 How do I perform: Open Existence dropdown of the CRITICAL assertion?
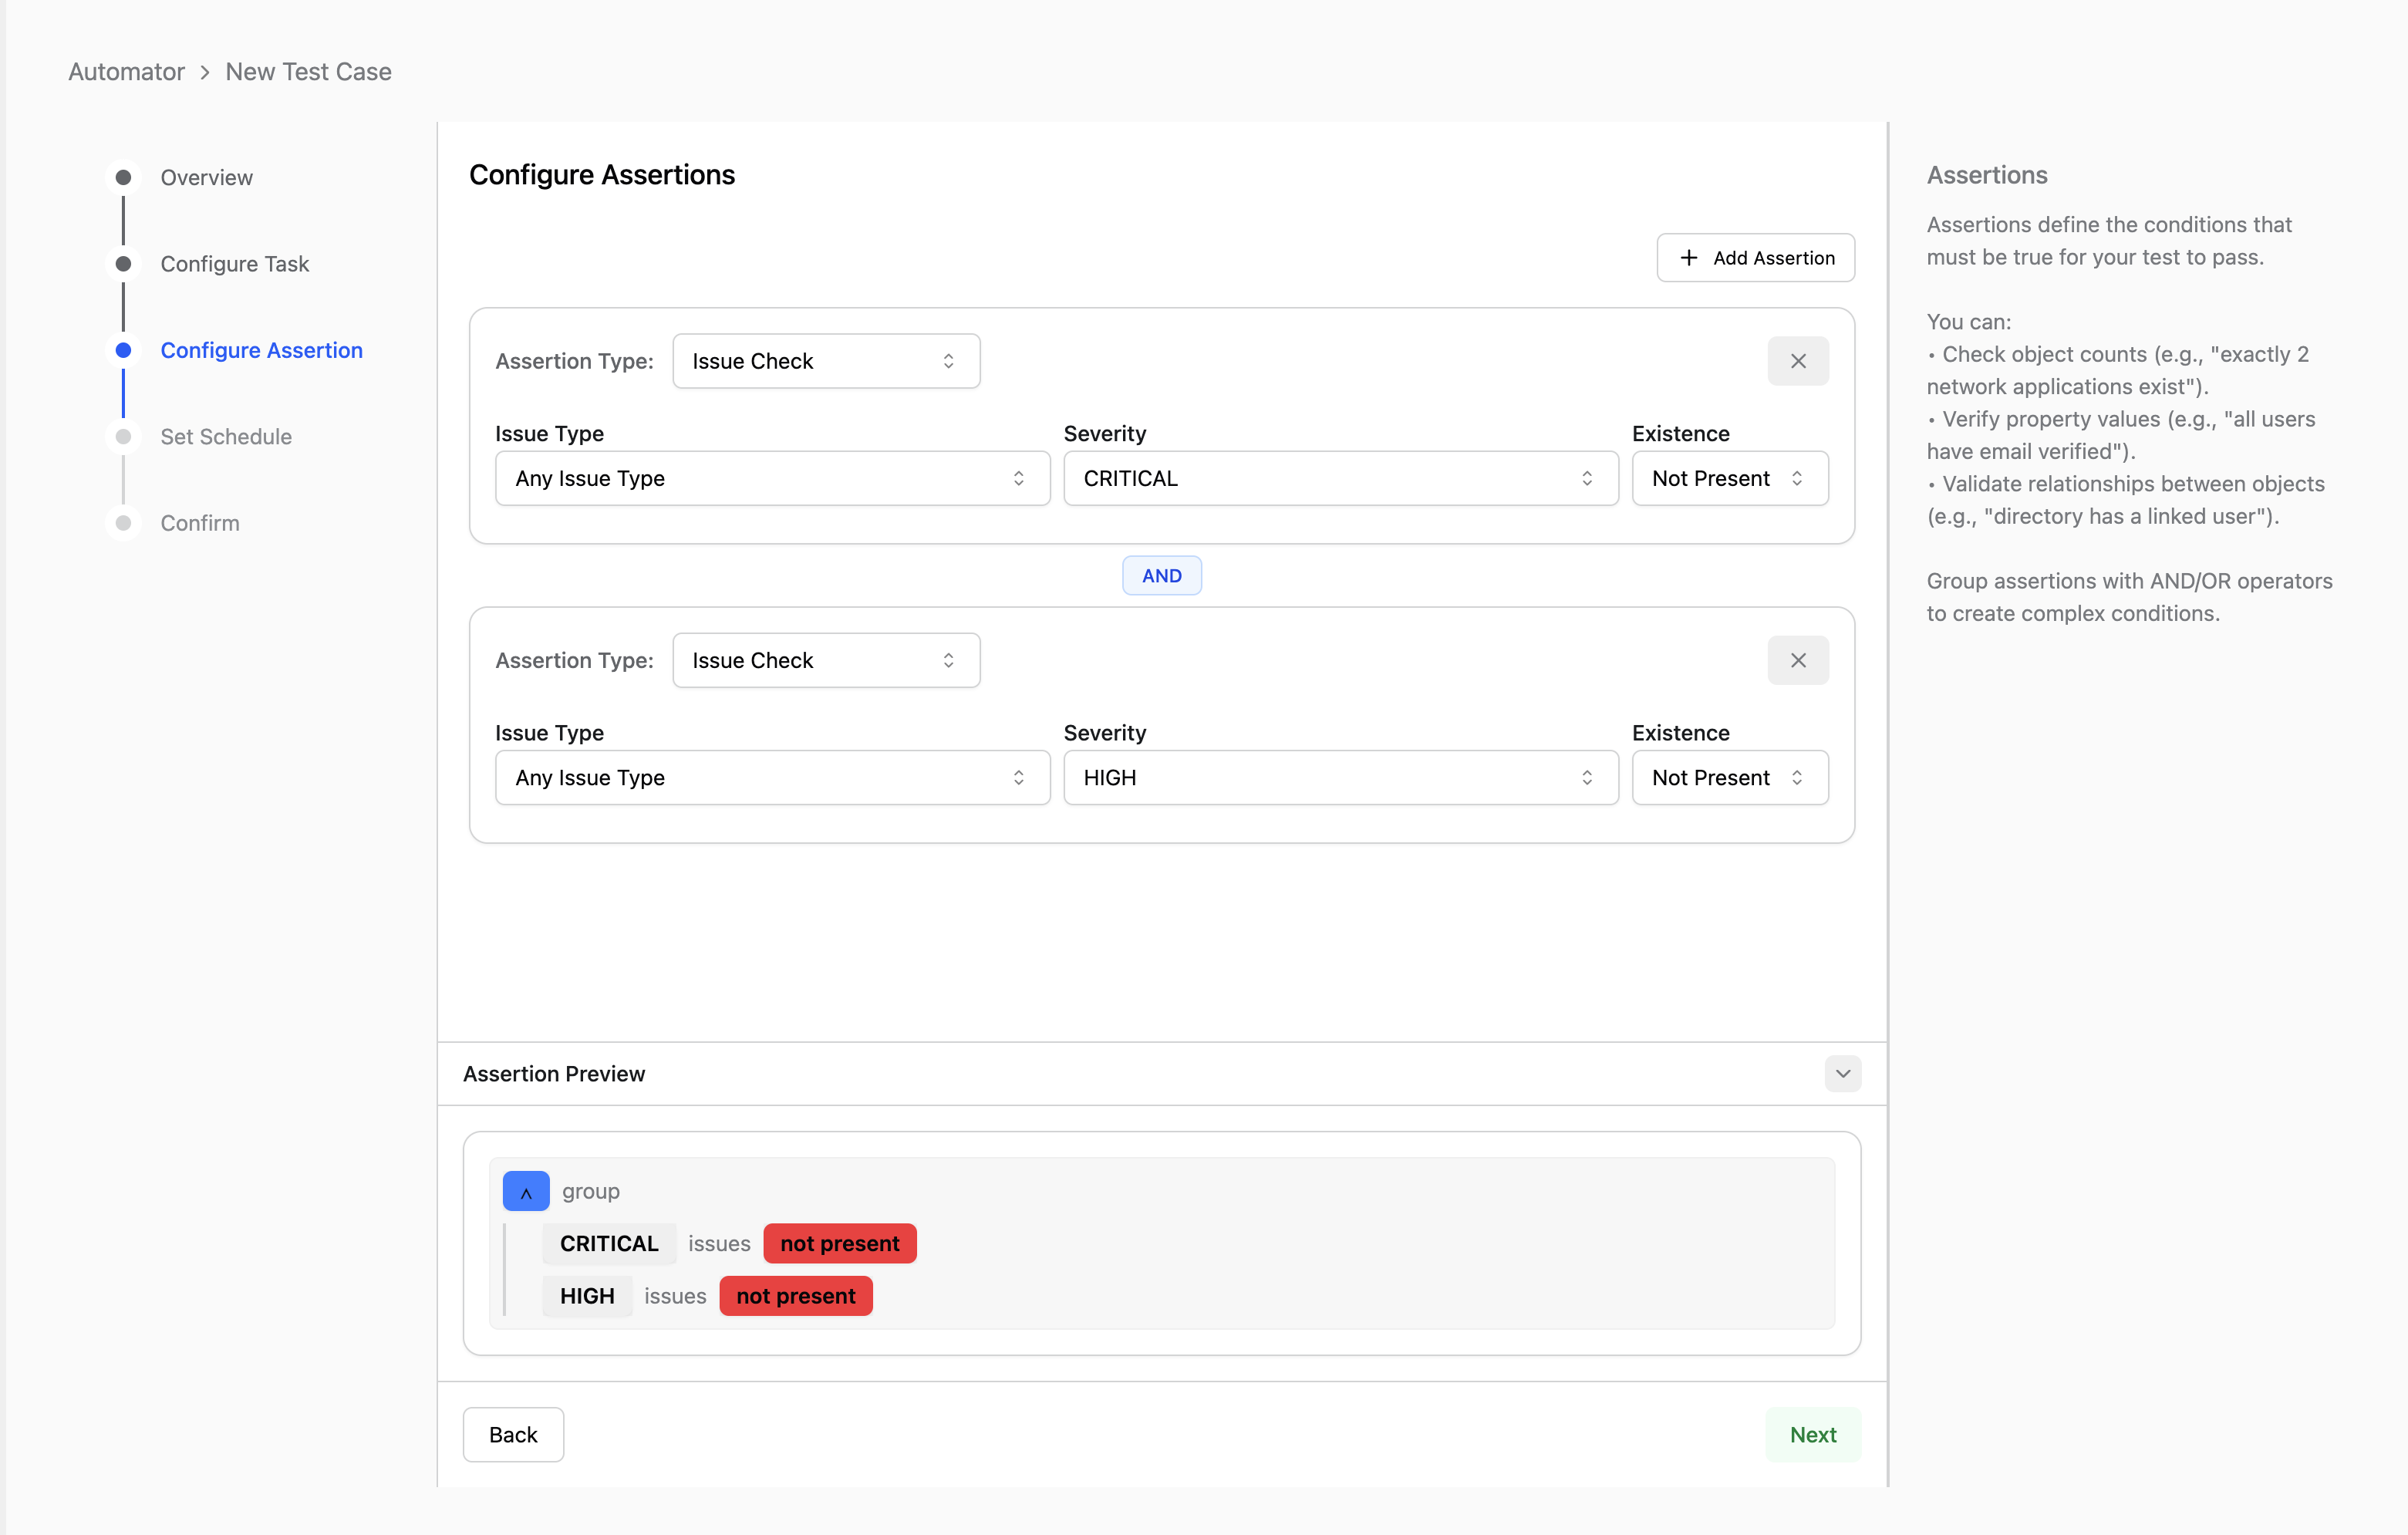coord(1729,478)
